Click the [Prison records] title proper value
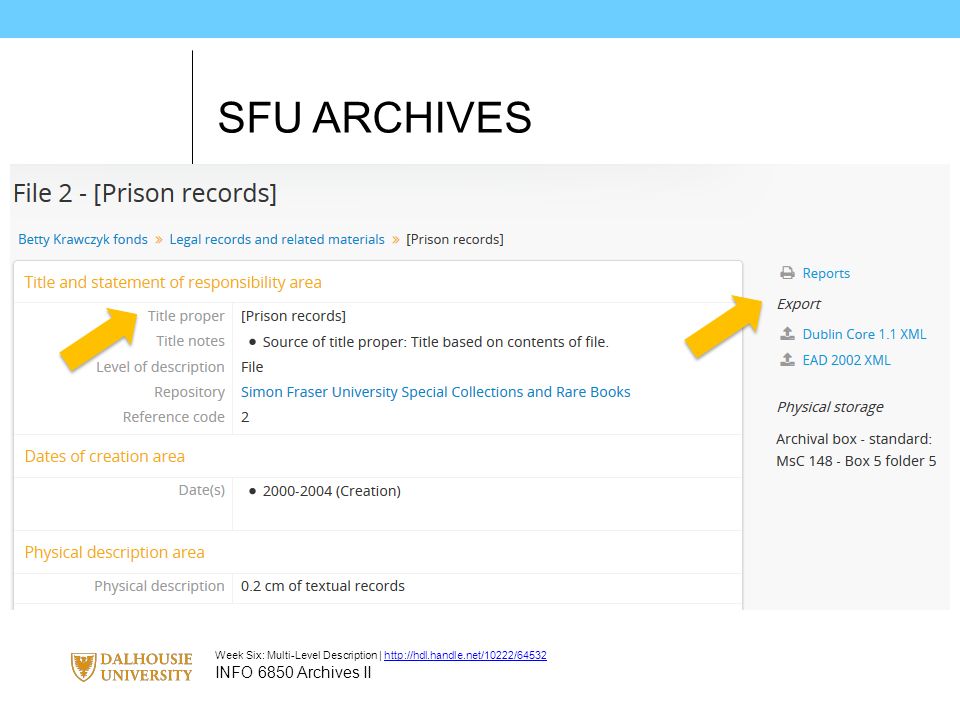 coord(293,316)
